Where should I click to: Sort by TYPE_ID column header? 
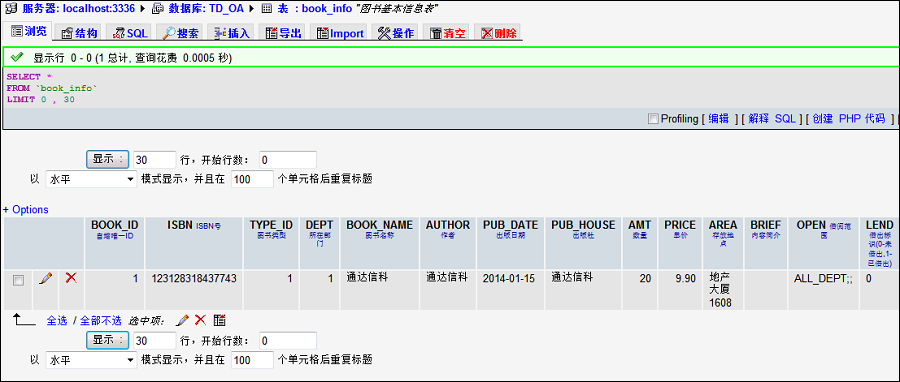(x=271, y=225)
